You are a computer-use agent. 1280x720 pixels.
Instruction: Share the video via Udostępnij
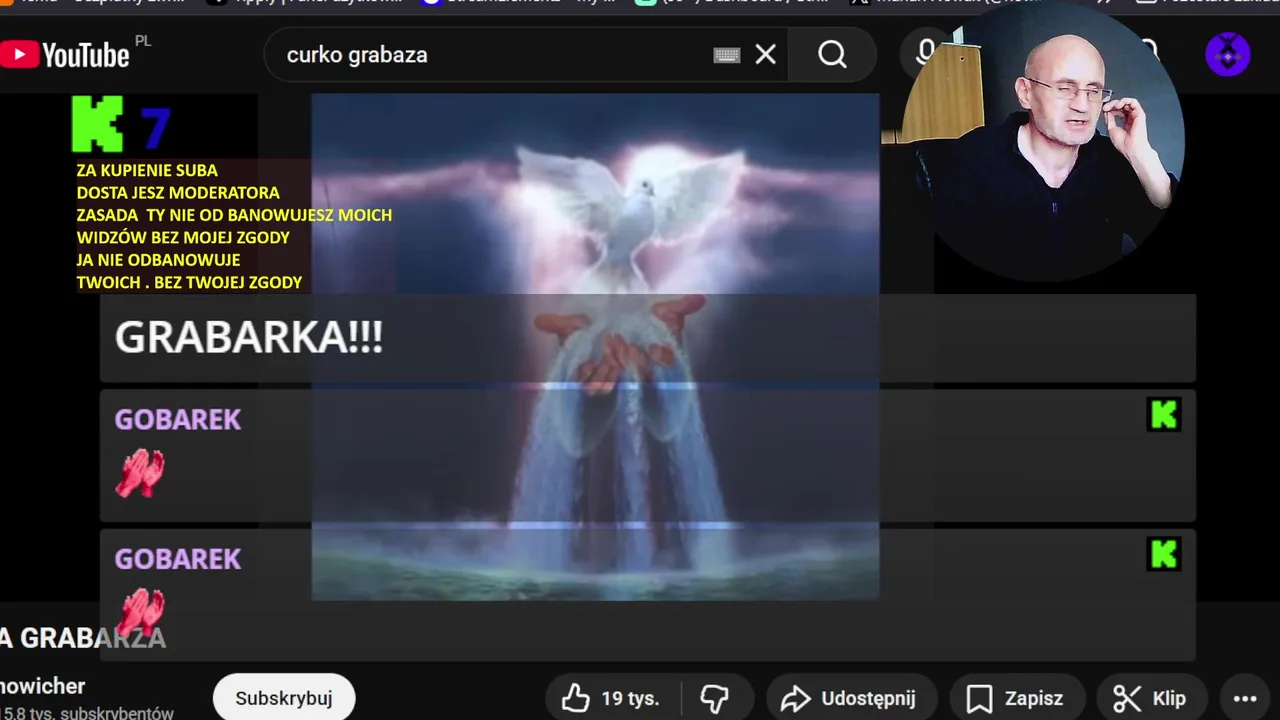pos(851,698)
